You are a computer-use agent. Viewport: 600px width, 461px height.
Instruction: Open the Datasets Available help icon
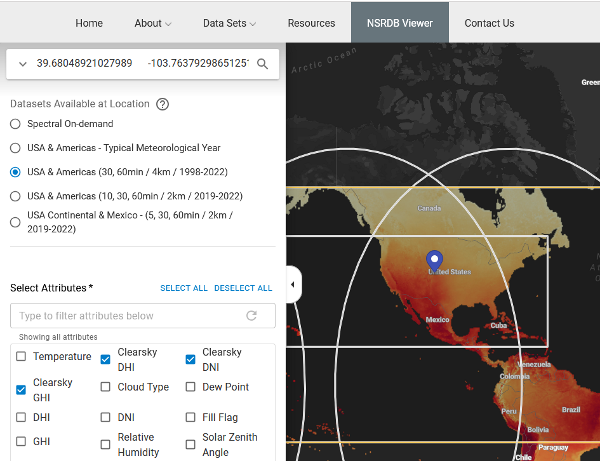point(162,104)
